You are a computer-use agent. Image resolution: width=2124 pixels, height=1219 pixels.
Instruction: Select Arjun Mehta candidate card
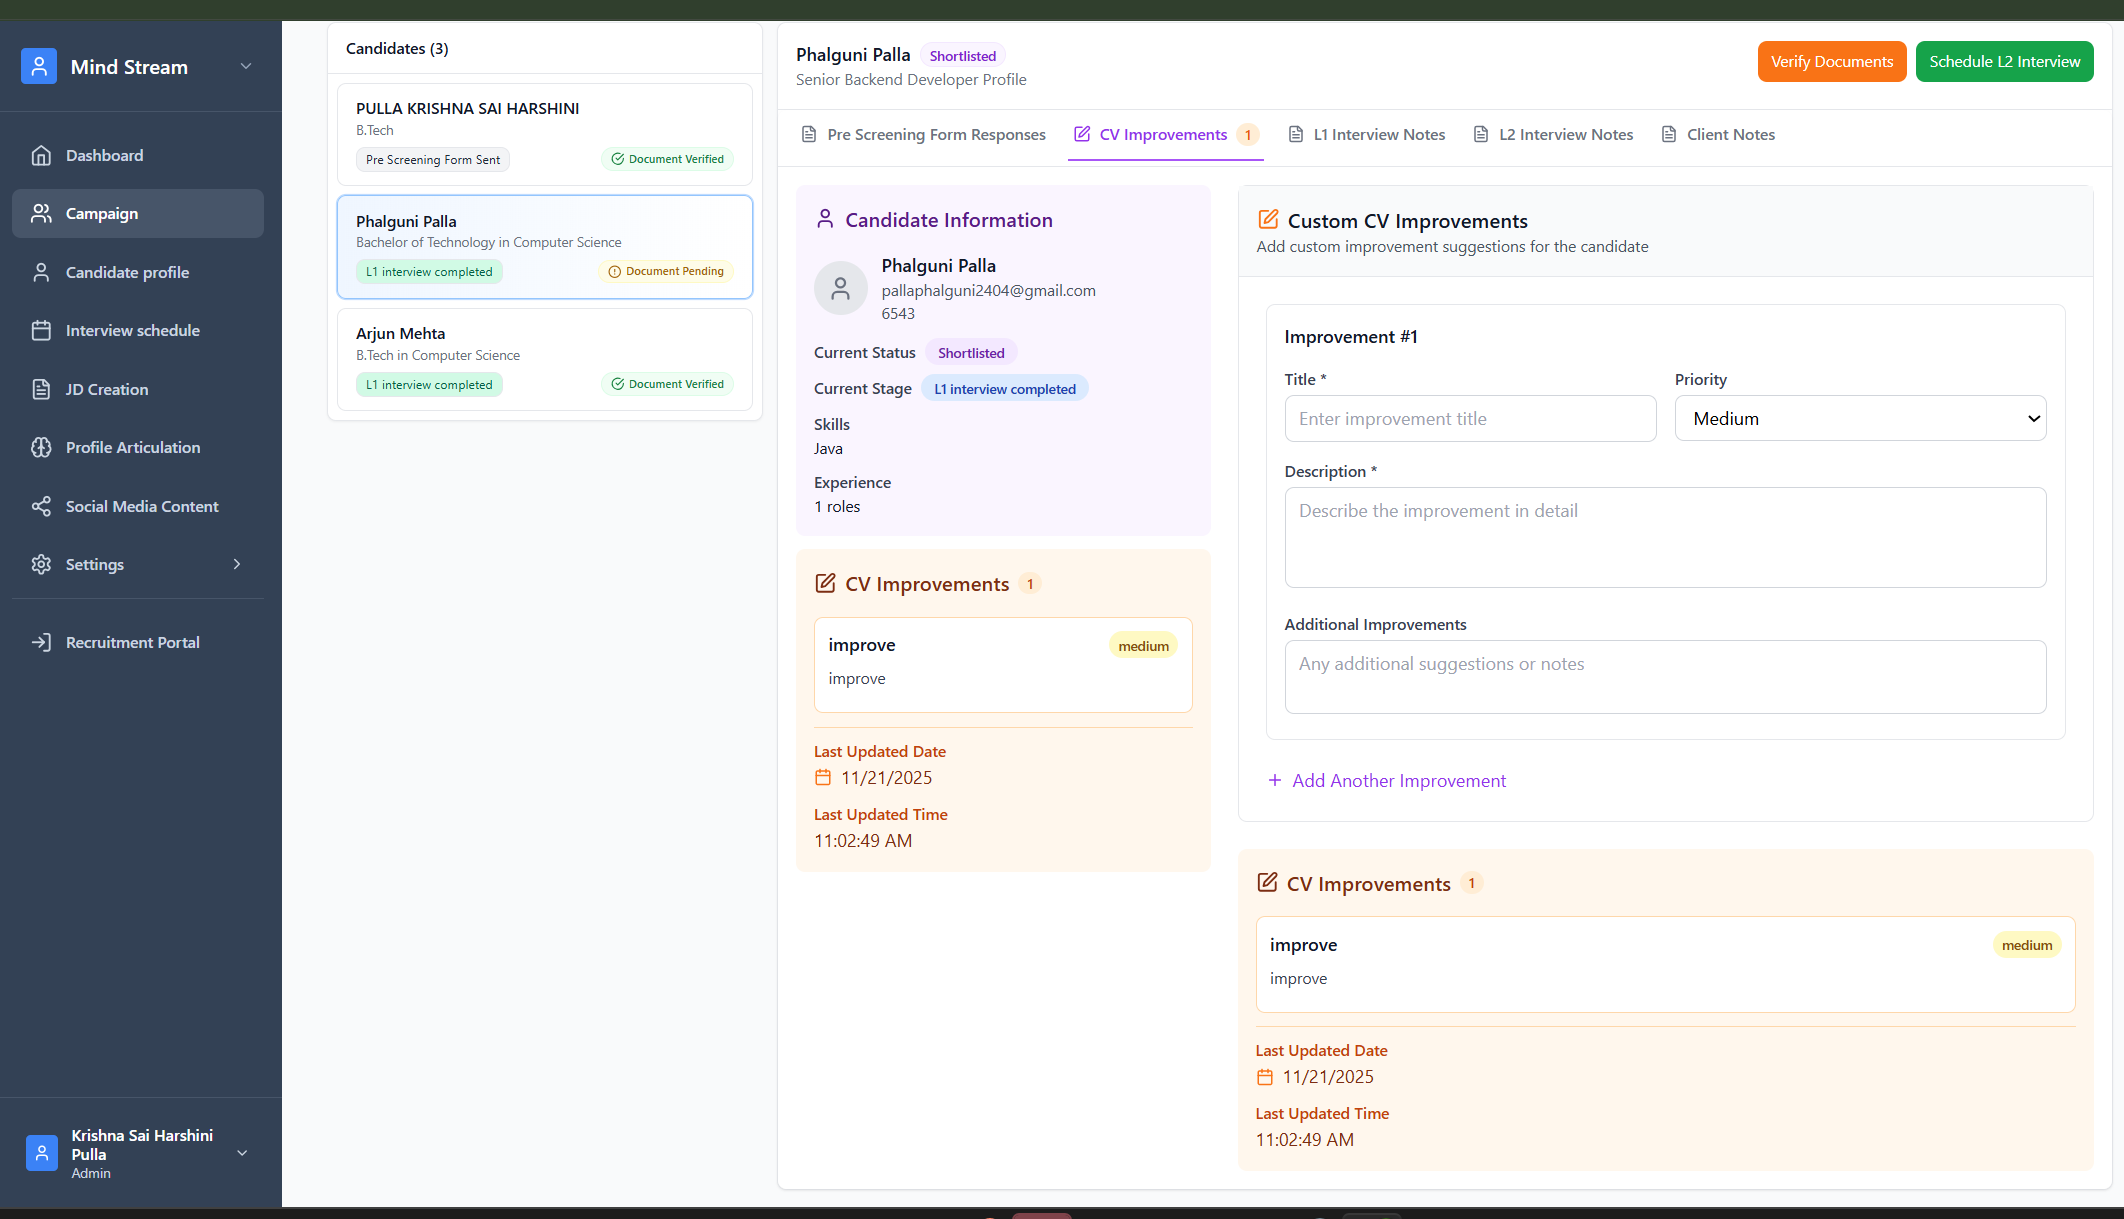(544, 359)
